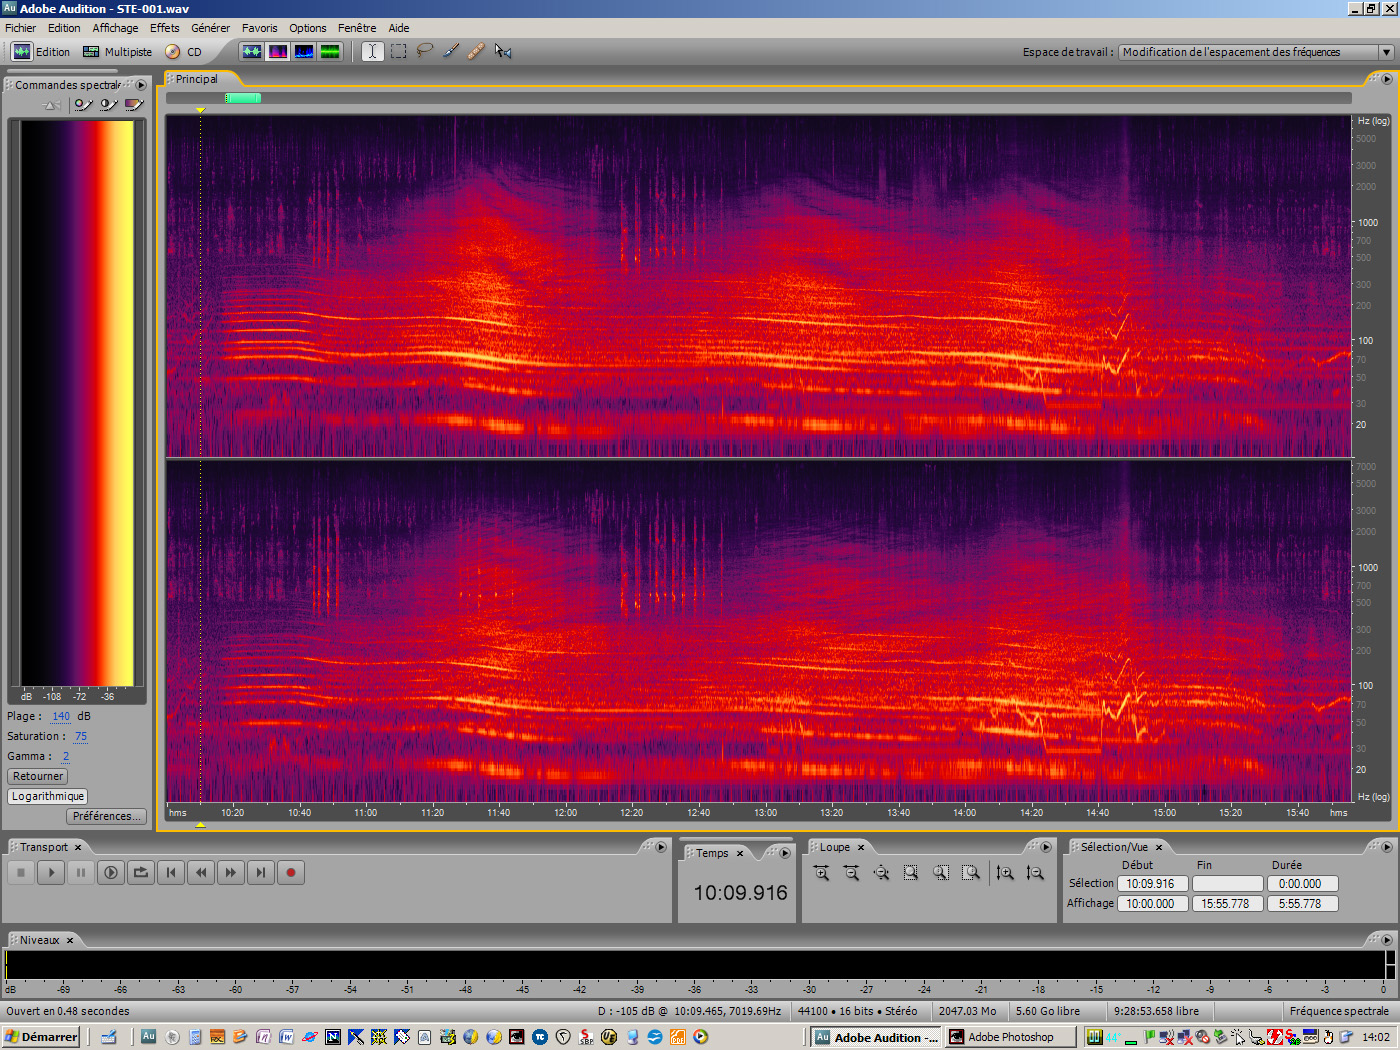Click the Sélection Début time field
Viewport: 1400px width, 1050px height.
tap(1152, 884)
